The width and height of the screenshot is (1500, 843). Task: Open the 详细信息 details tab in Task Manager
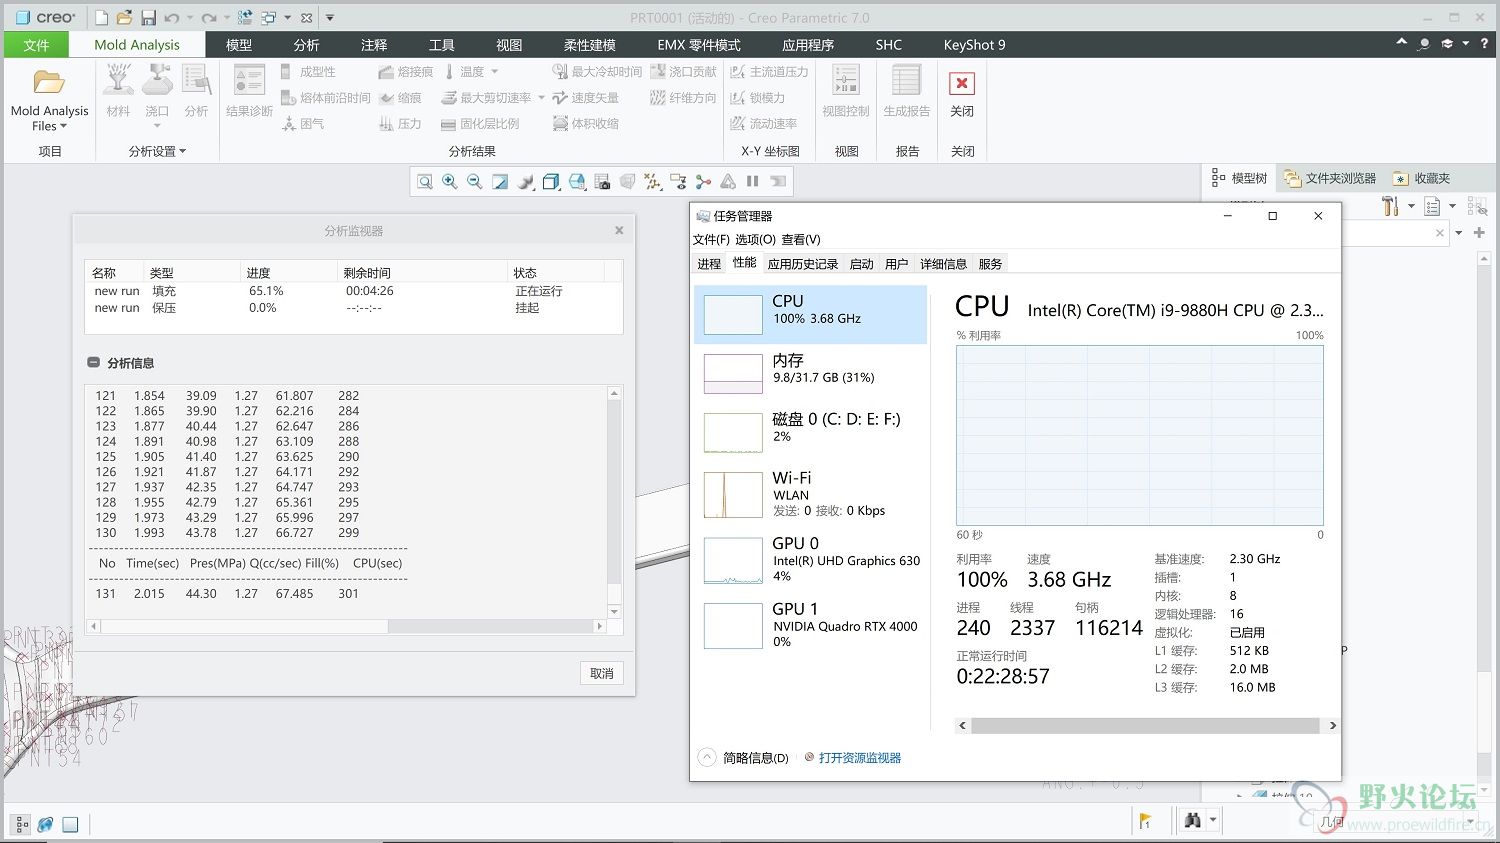click(943, 264)
